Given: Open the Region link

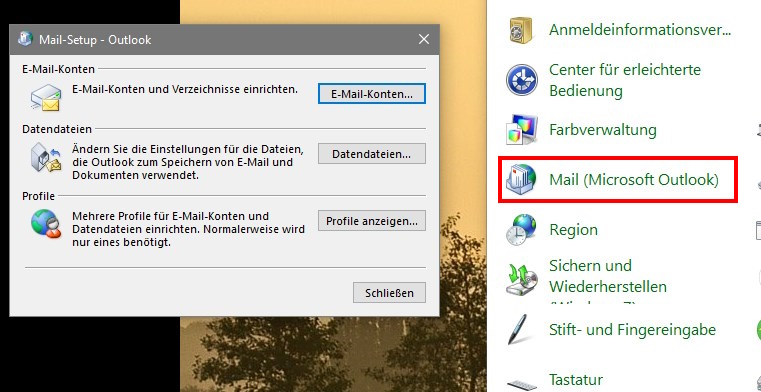Looking at the screenshot, I should coord(573,229).
